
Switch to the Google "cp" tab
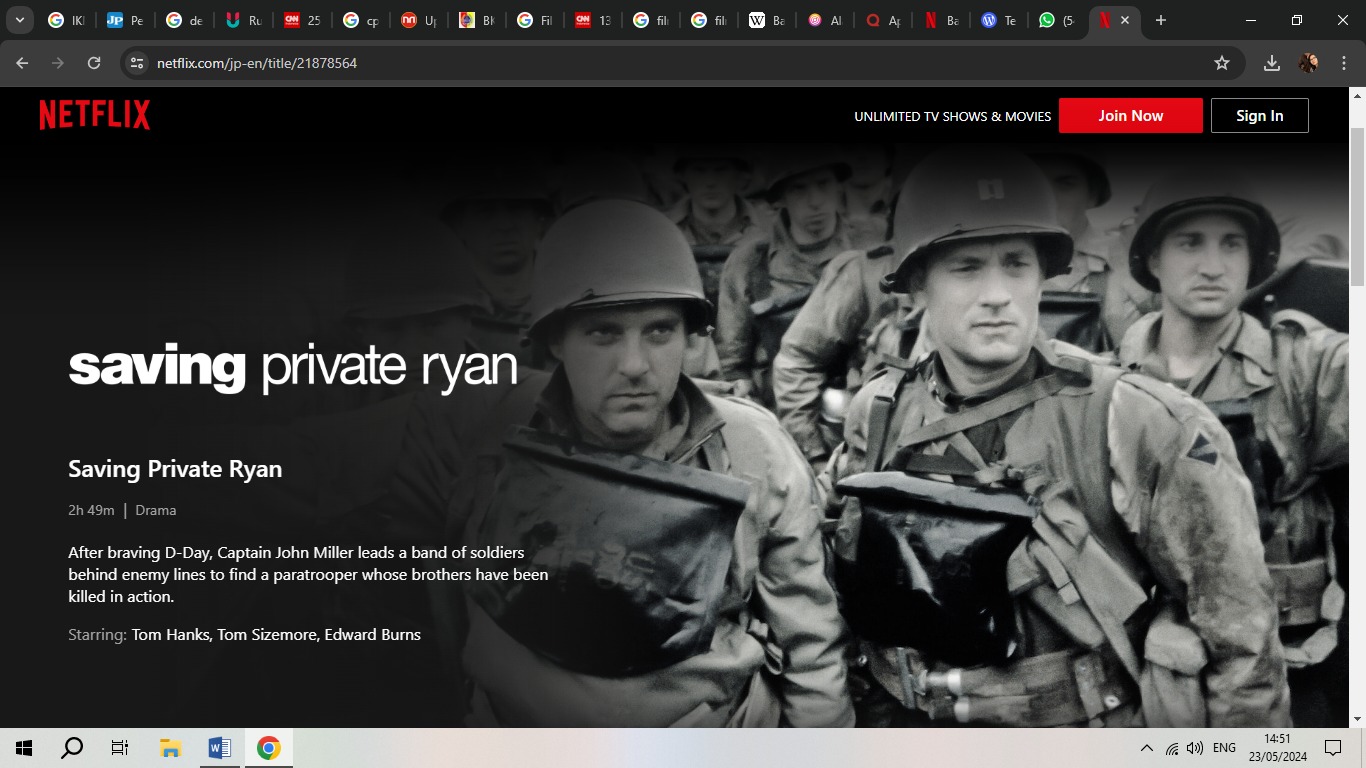[361, 20]
